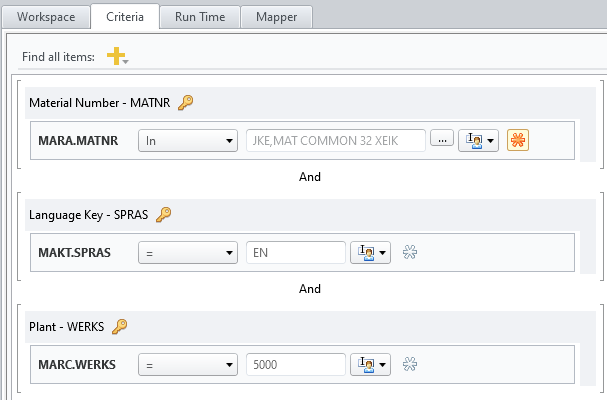Toggle the orange asterisk in the MARA.MATNR row
607x400 pixels.
click(518, 141)
